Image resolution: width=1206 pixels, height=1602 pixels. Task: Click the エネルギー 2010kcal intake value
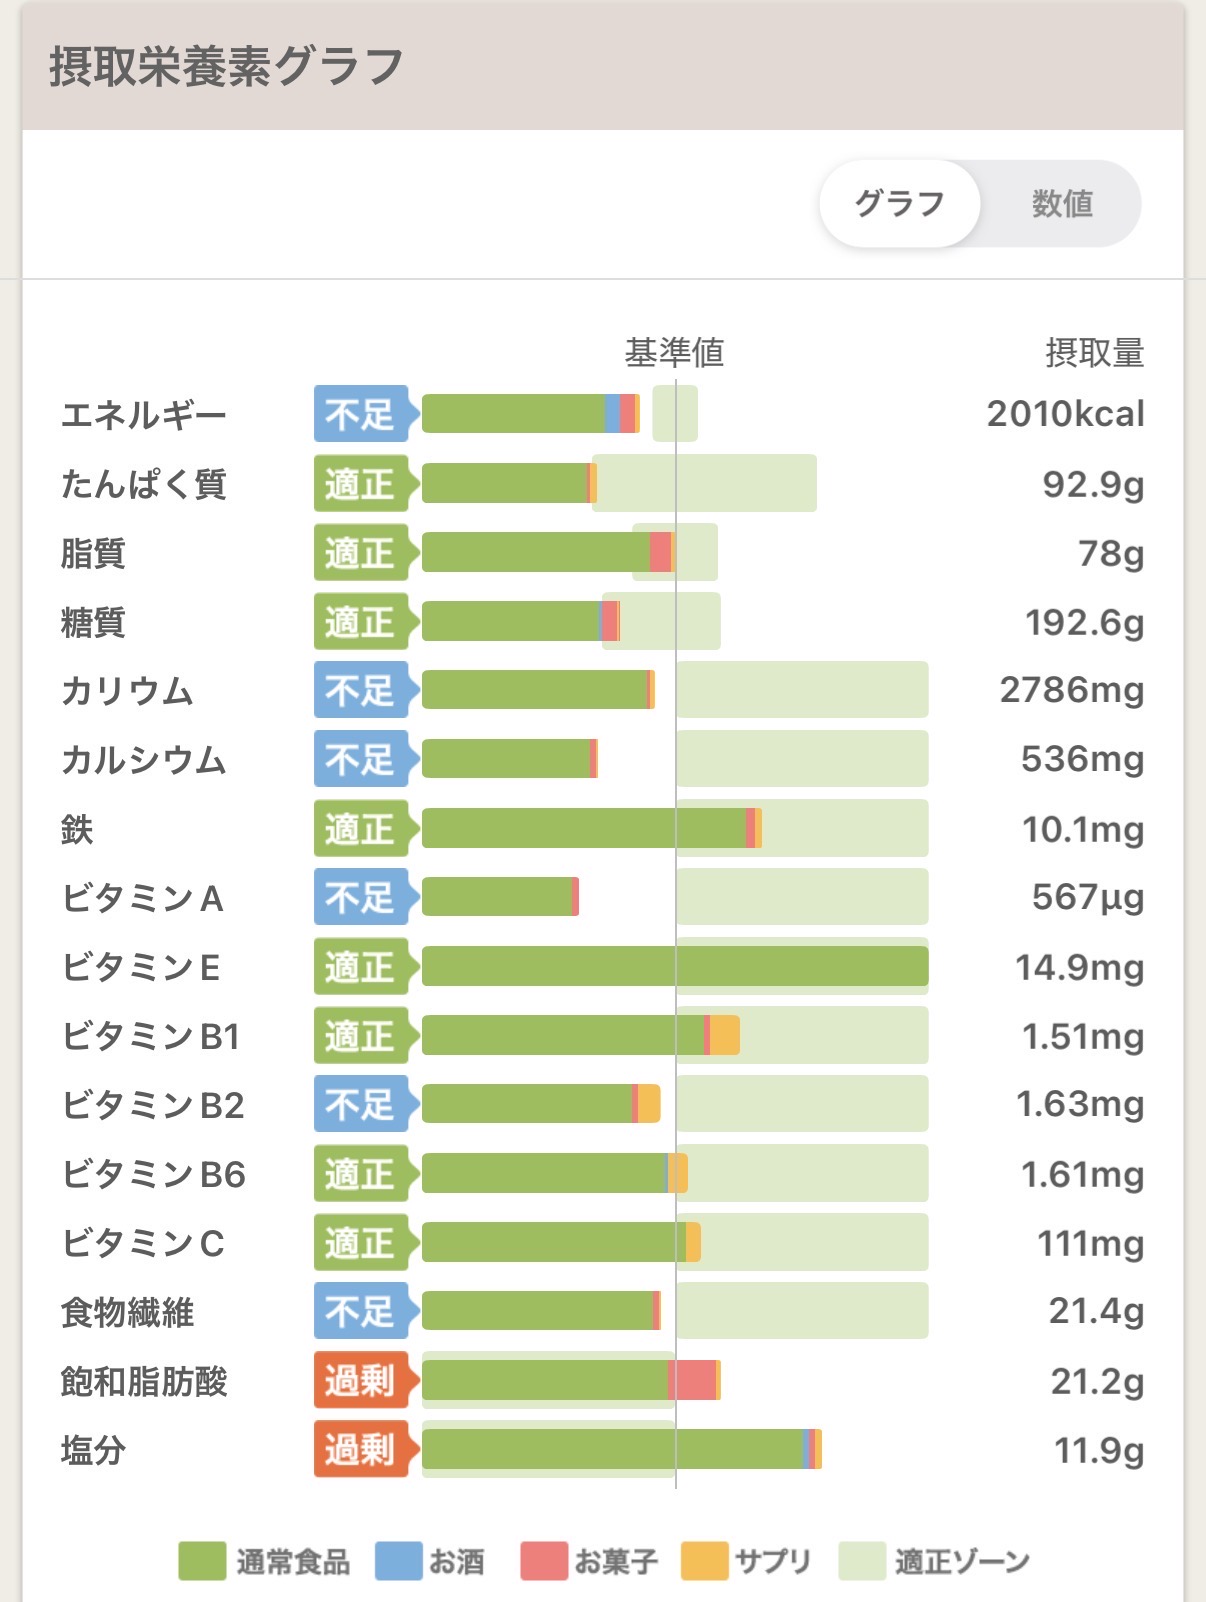click(x=1065, y=414)
